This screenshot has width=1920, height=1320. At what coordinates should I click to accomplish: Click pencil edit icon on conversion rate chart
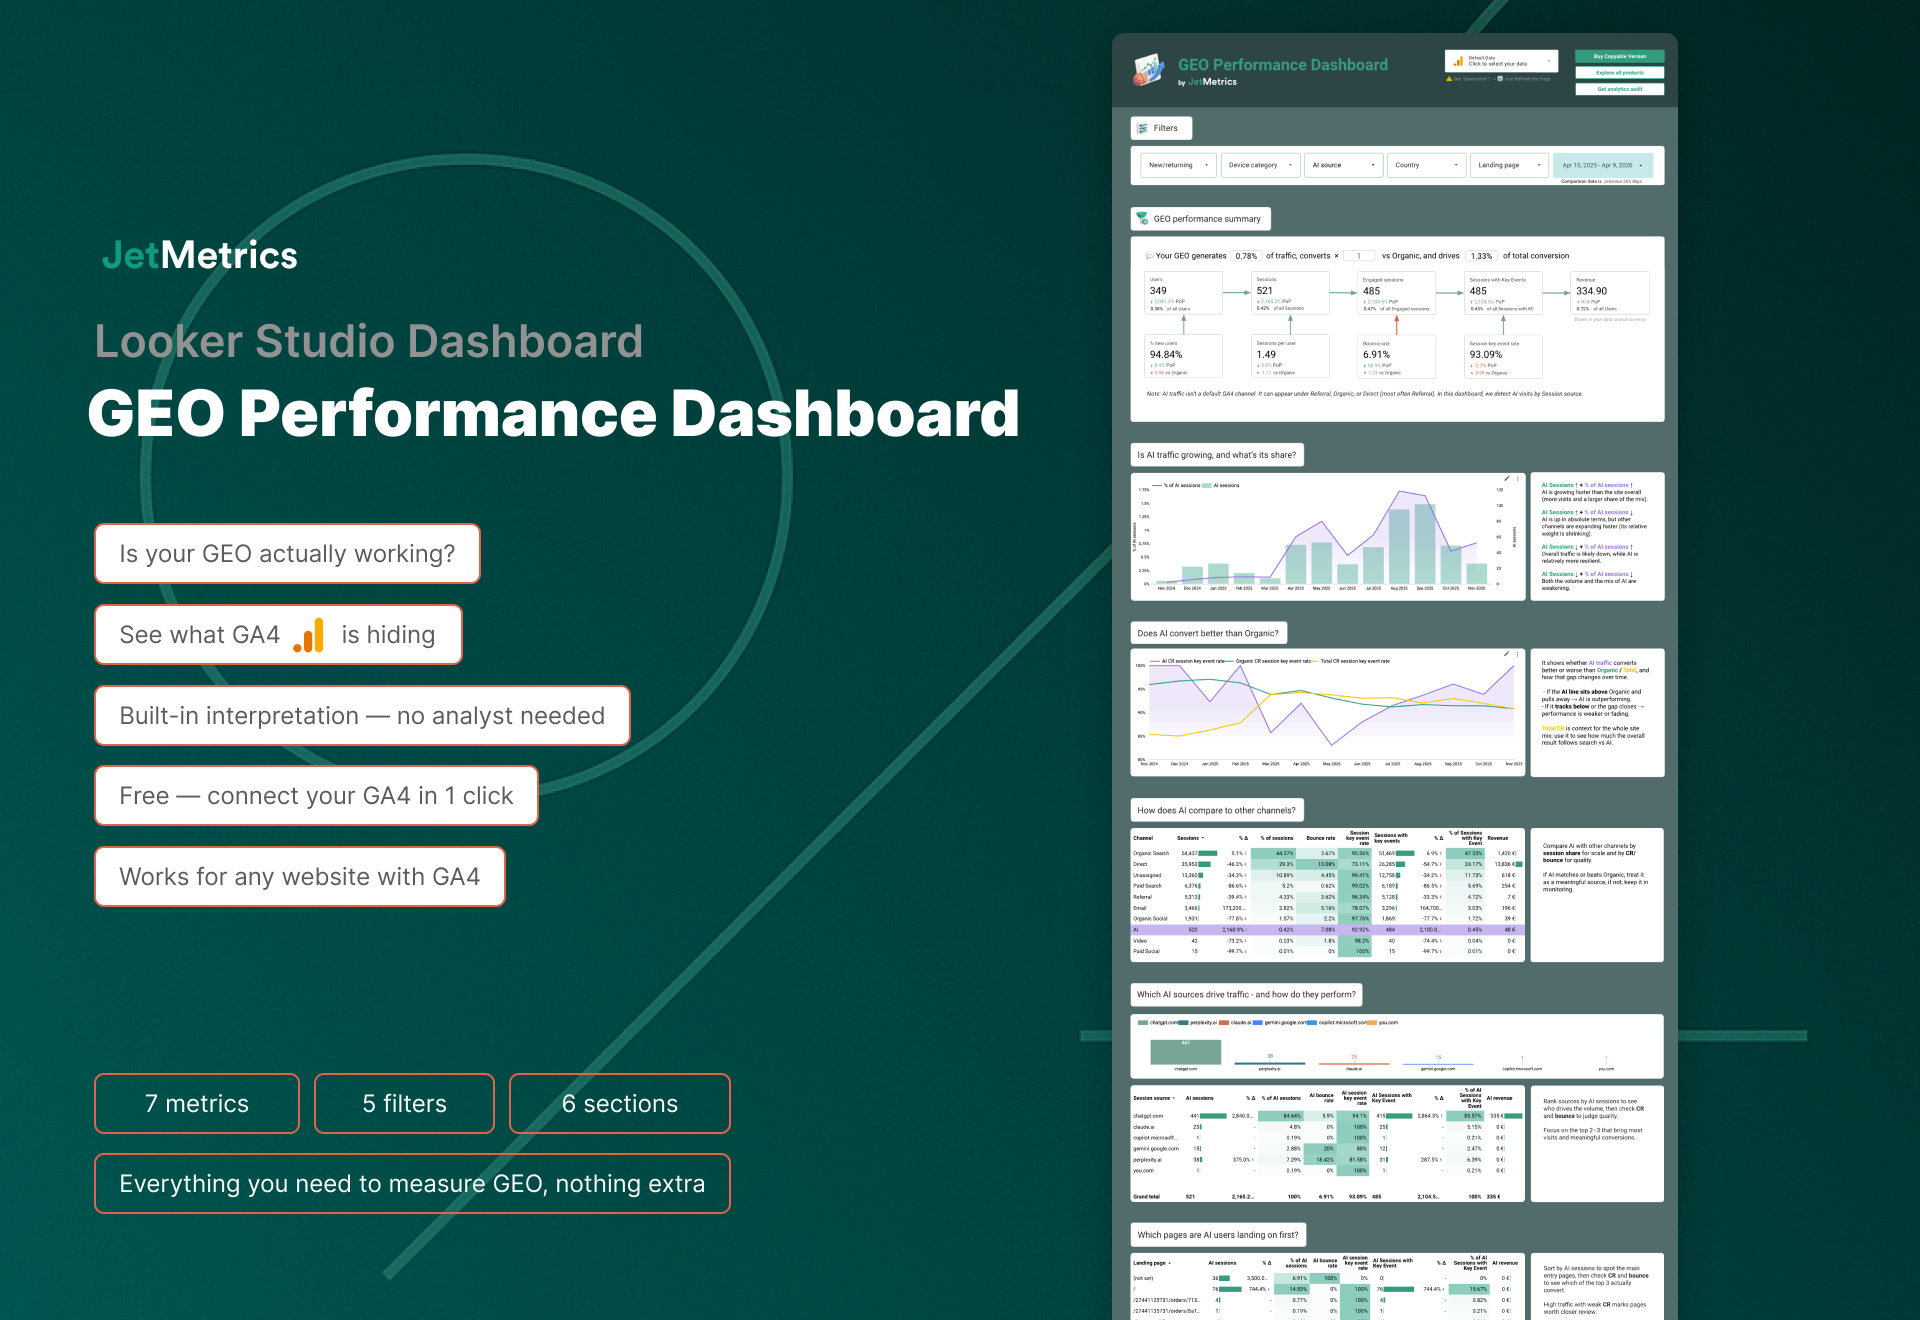pos(1507,654)
